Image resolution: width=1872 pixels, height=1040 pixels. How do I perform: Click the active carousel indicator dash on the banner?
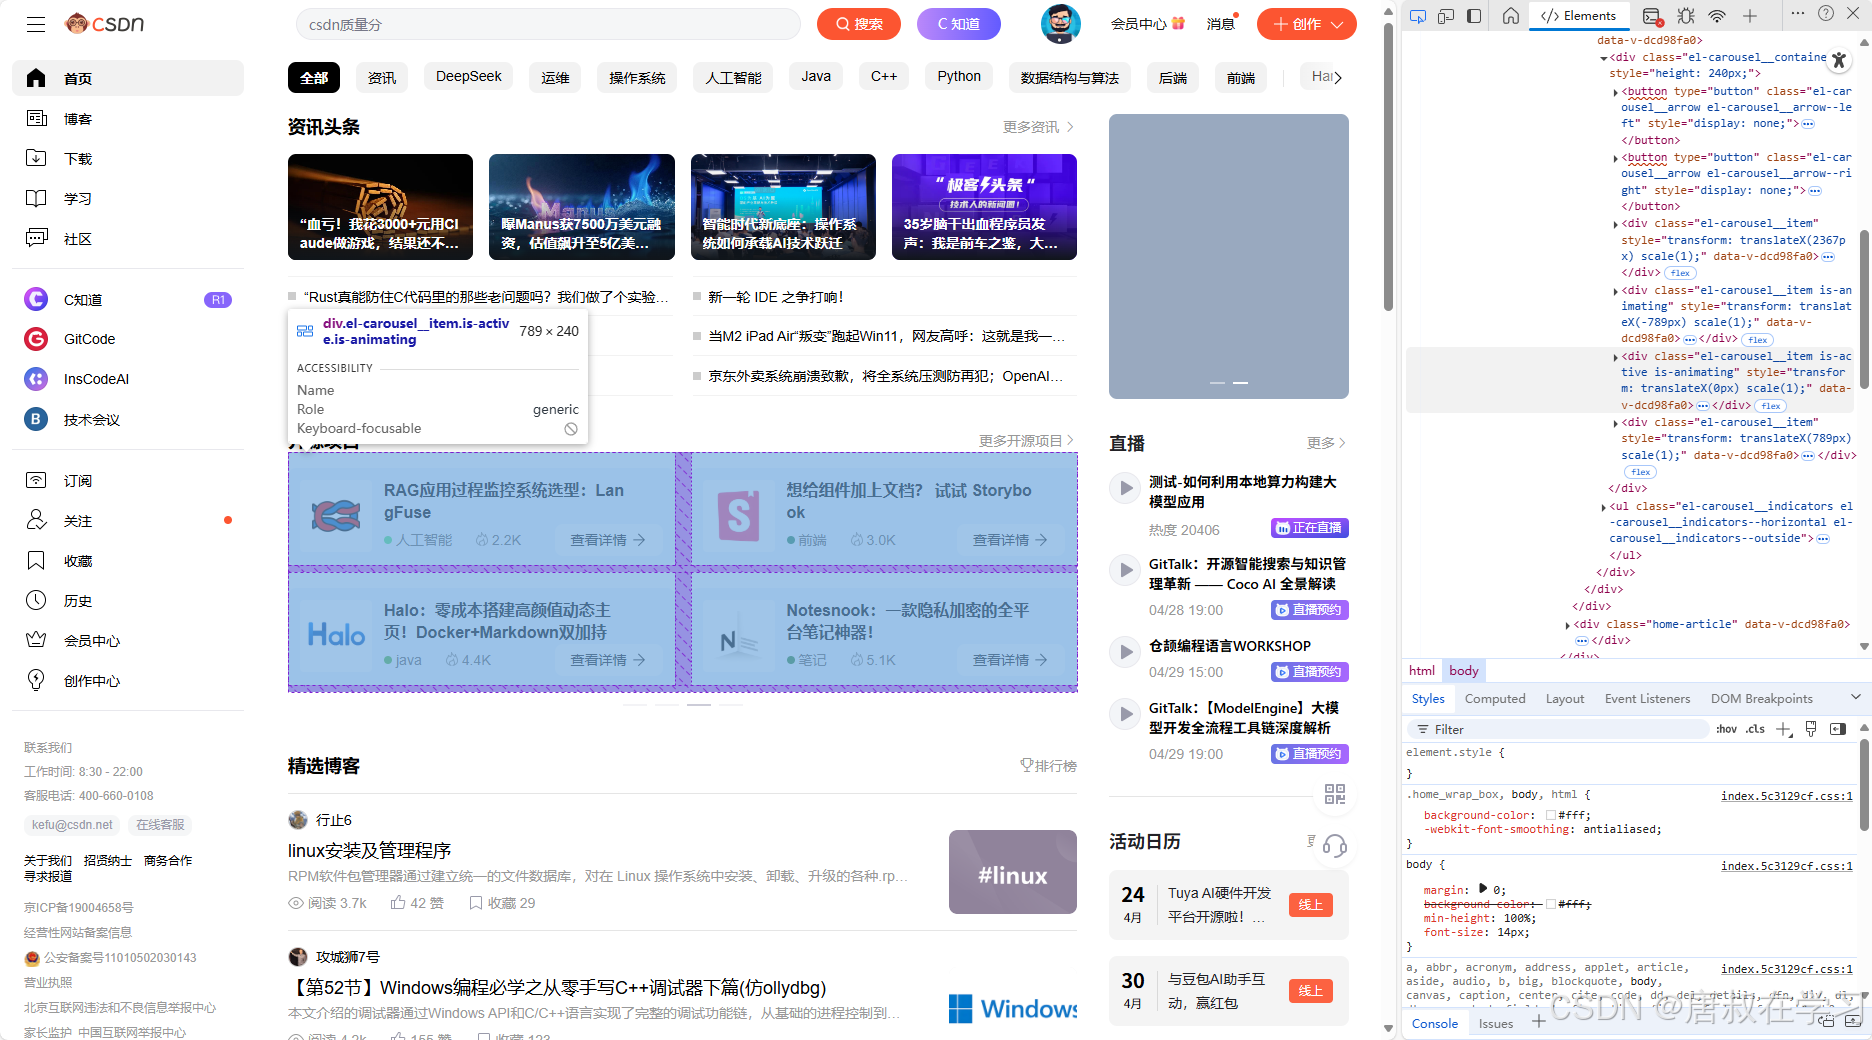[1240, 383]
